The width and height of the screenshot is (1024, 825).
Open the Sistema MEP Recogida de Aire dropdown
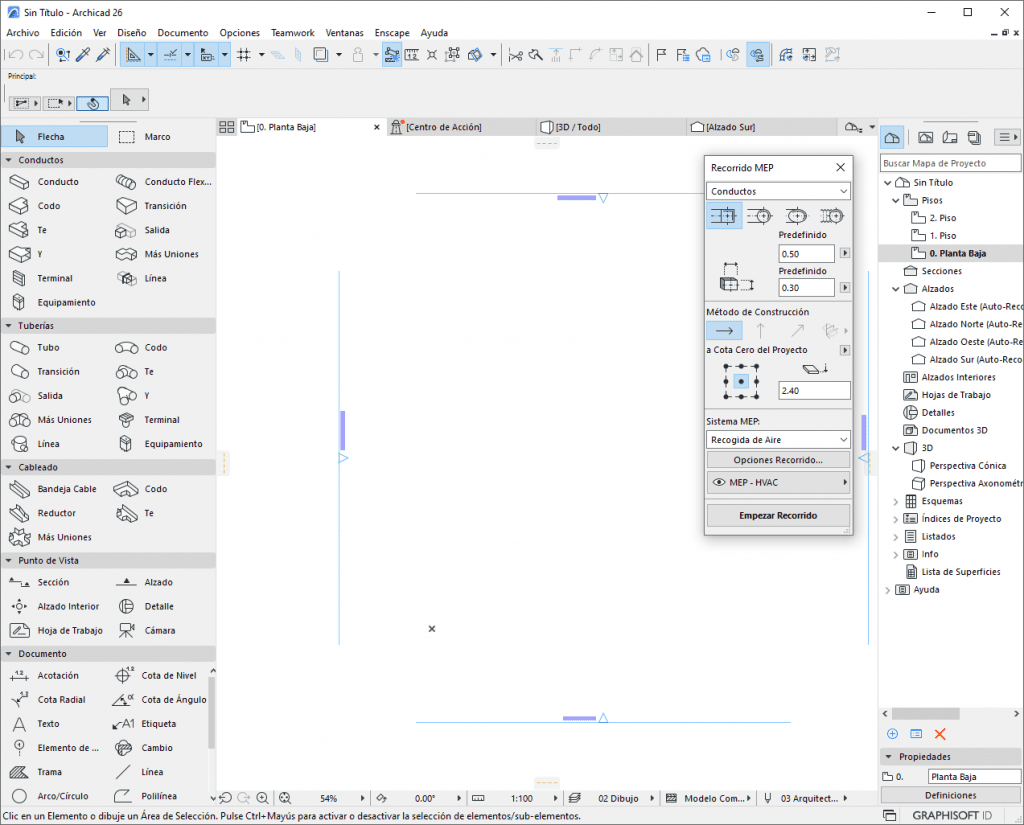[x=778, y=439]
